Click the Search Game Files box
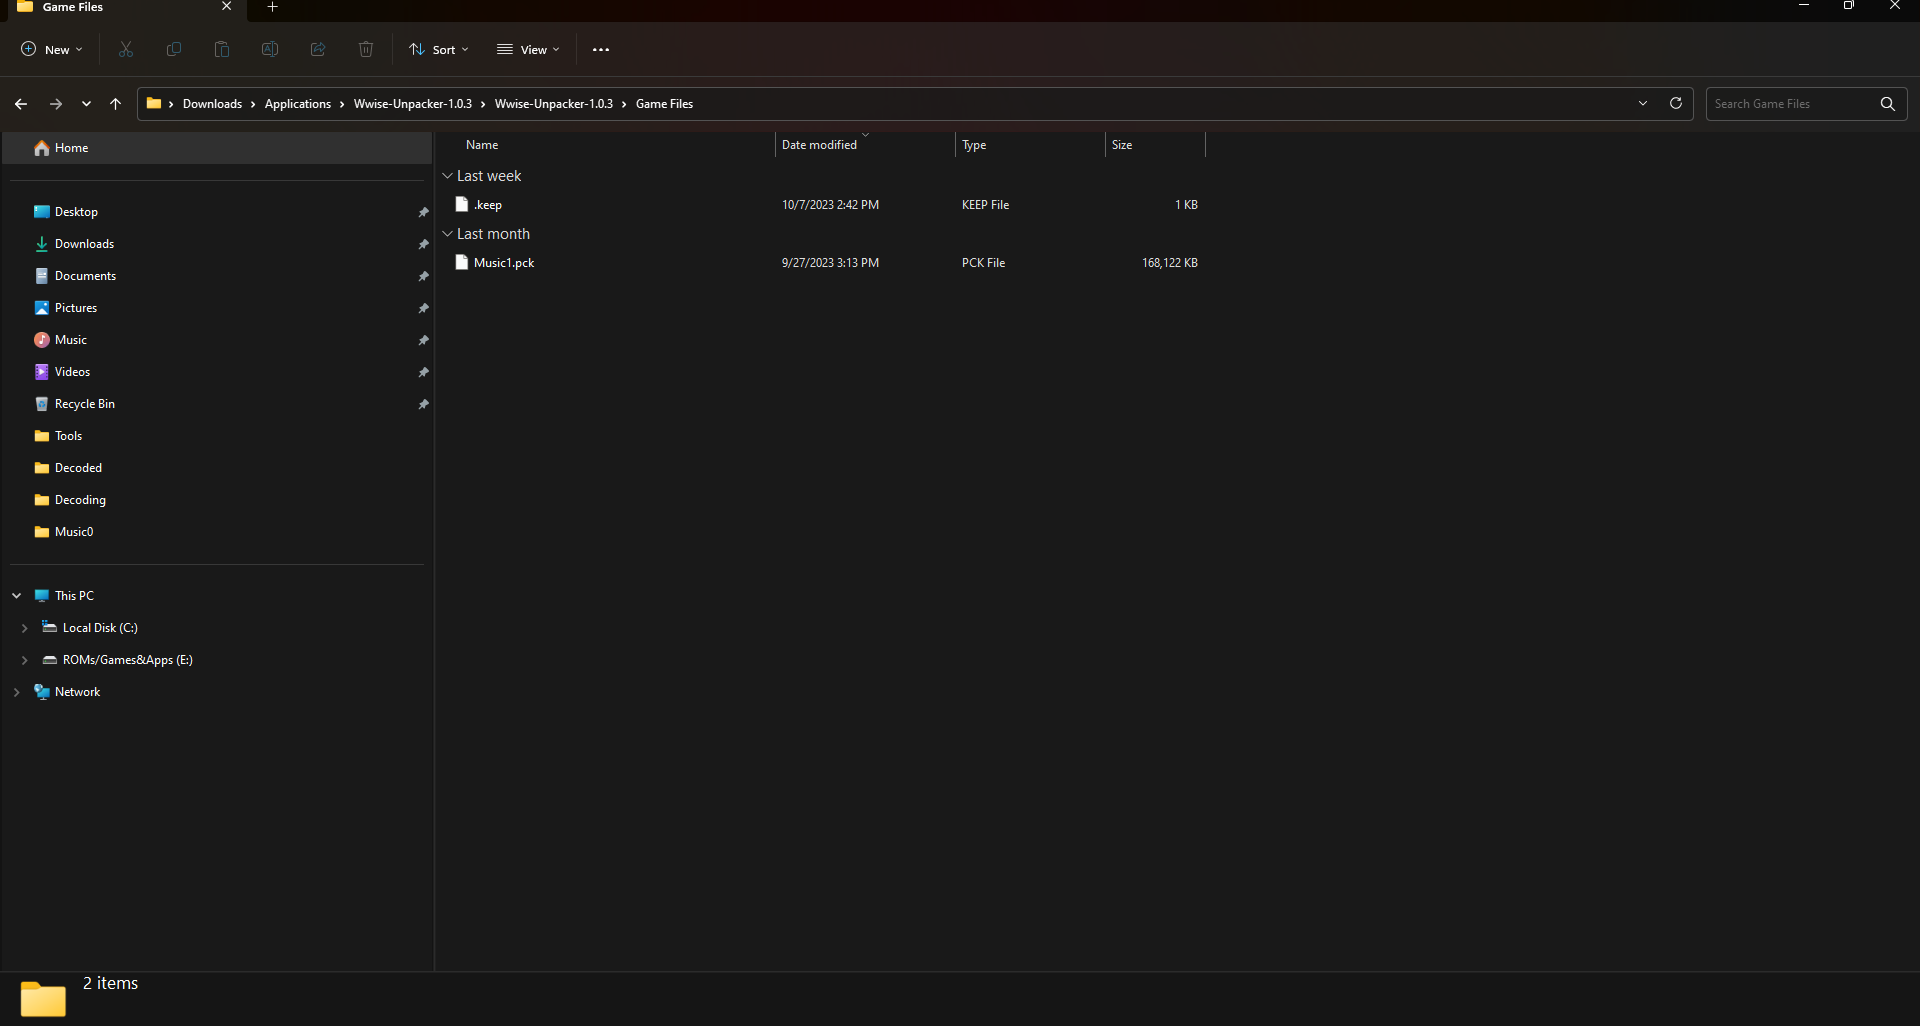1920x1026 pixels. (1790, 104)
